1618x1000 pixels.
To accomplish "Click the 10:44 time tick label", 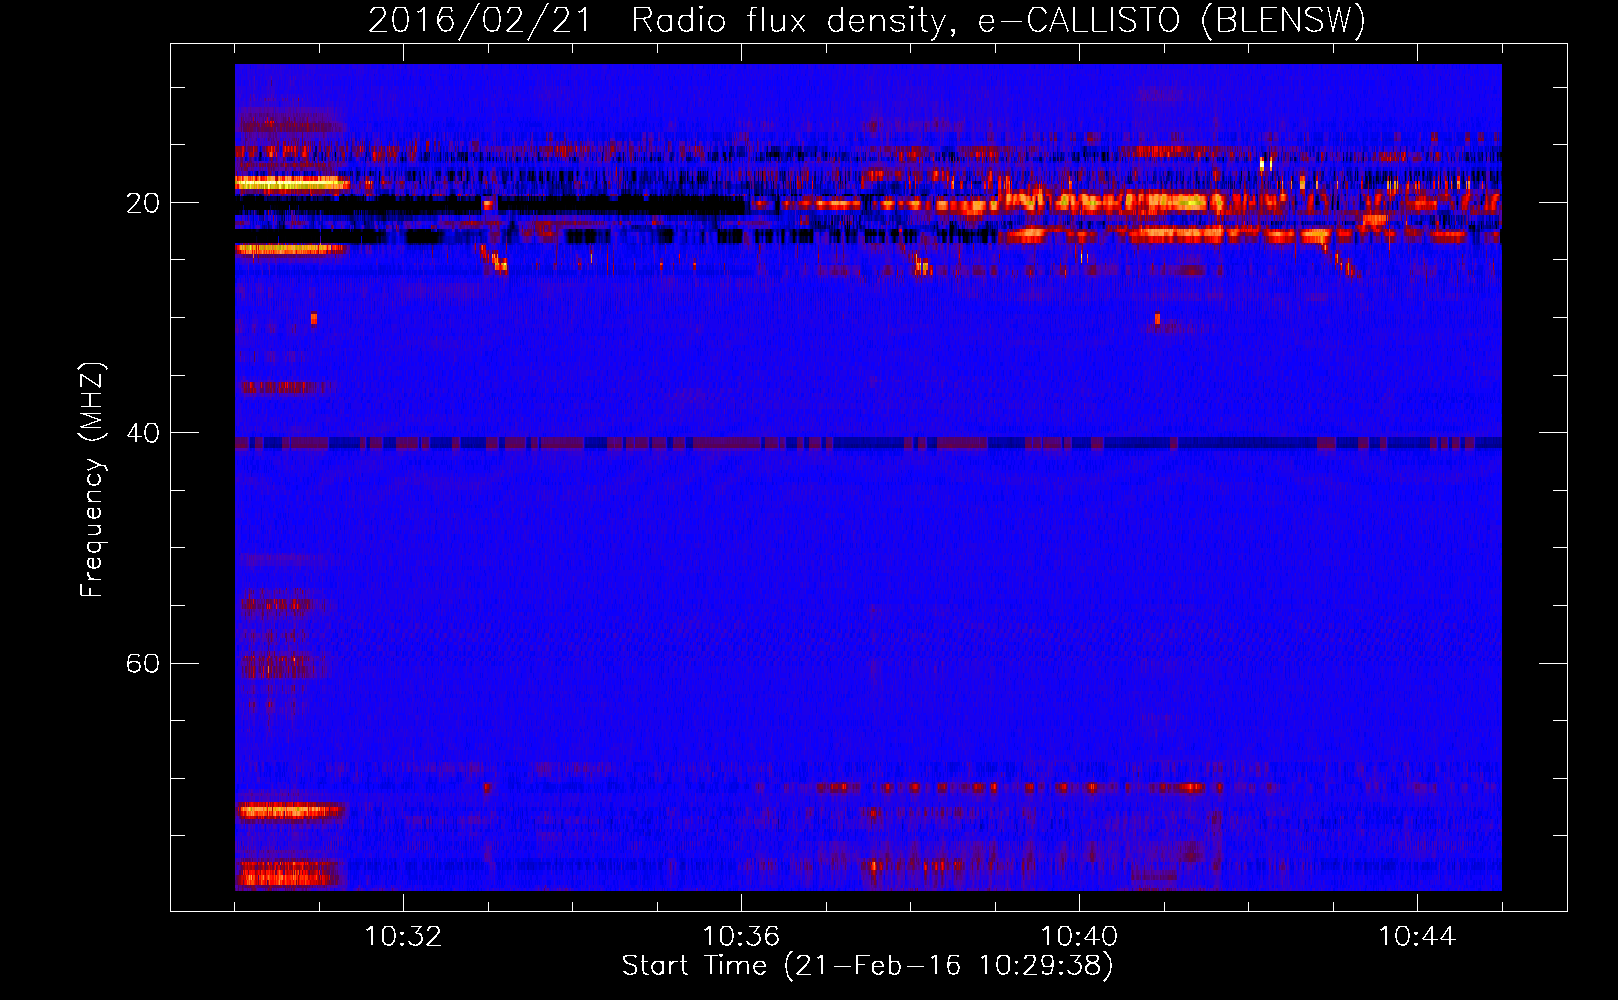I will (x=1417, y=937).
